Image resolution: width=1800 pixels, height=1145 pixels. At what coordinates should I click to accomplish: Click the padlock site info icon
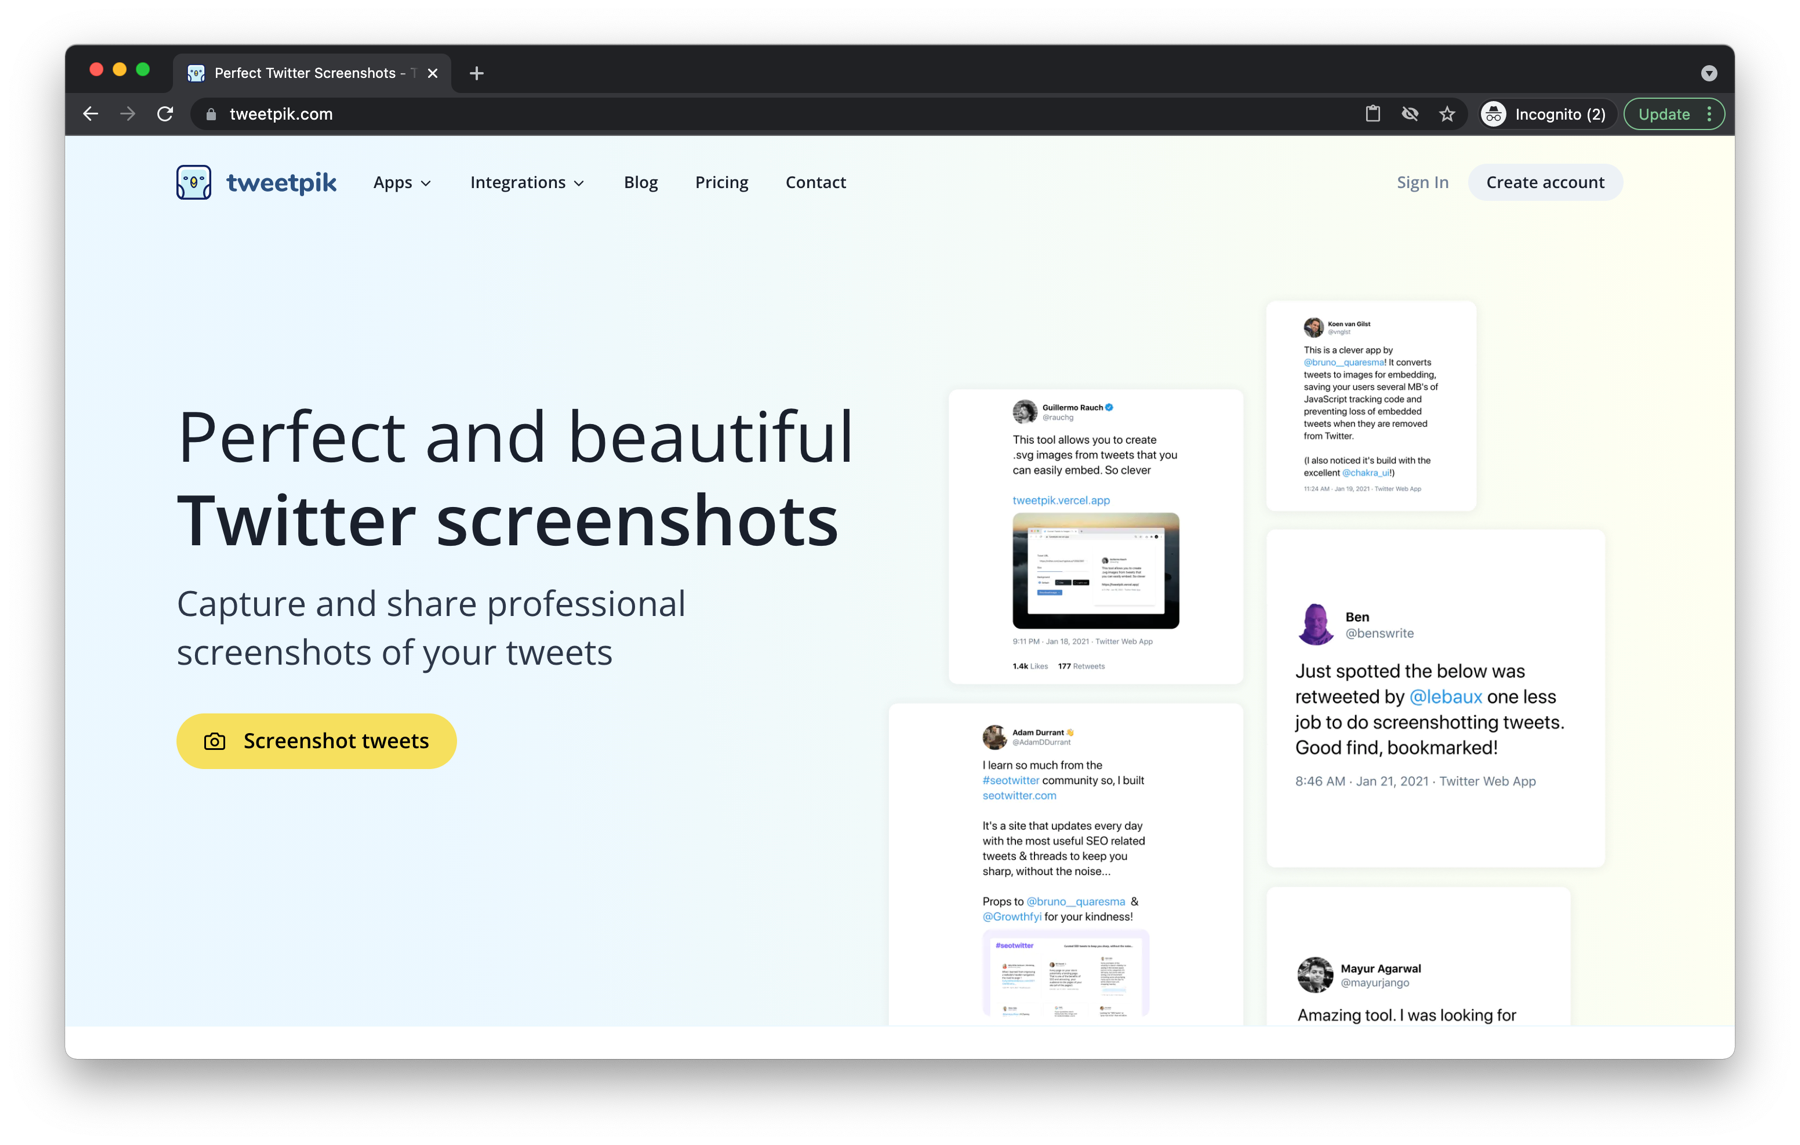[x=211, y=114]
